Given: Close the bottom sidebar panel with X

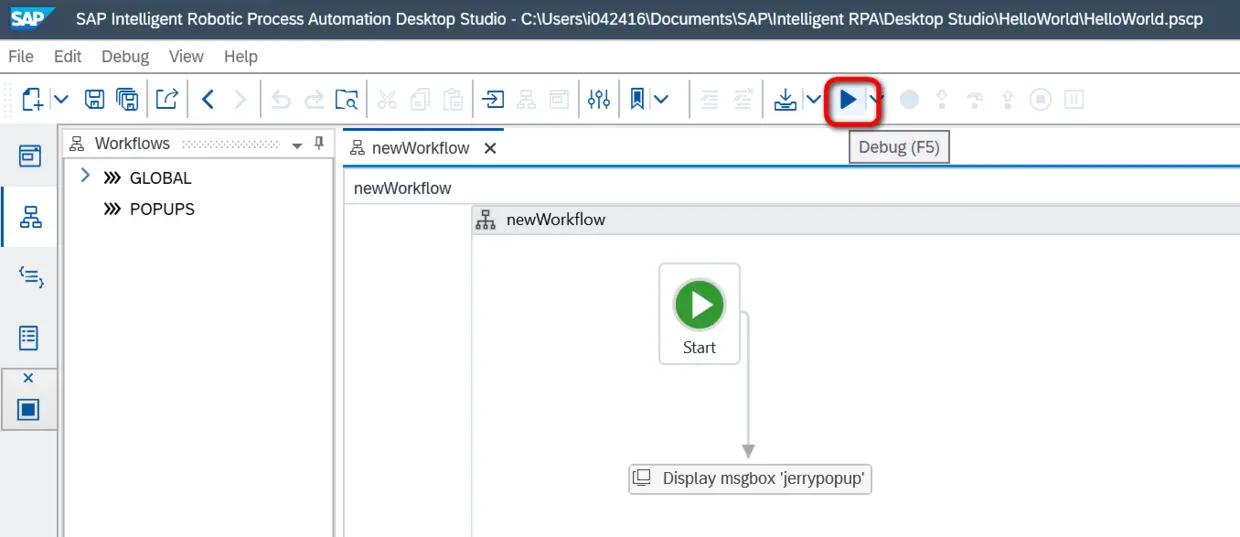Looking at the screenshot, I should click(28, 378).
